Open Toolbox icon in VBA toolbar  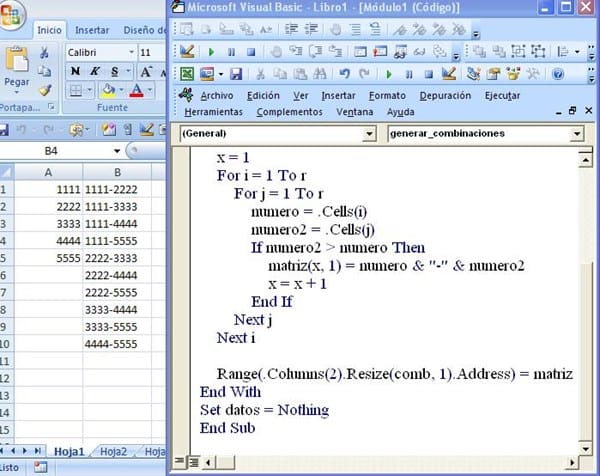(533, 73)
